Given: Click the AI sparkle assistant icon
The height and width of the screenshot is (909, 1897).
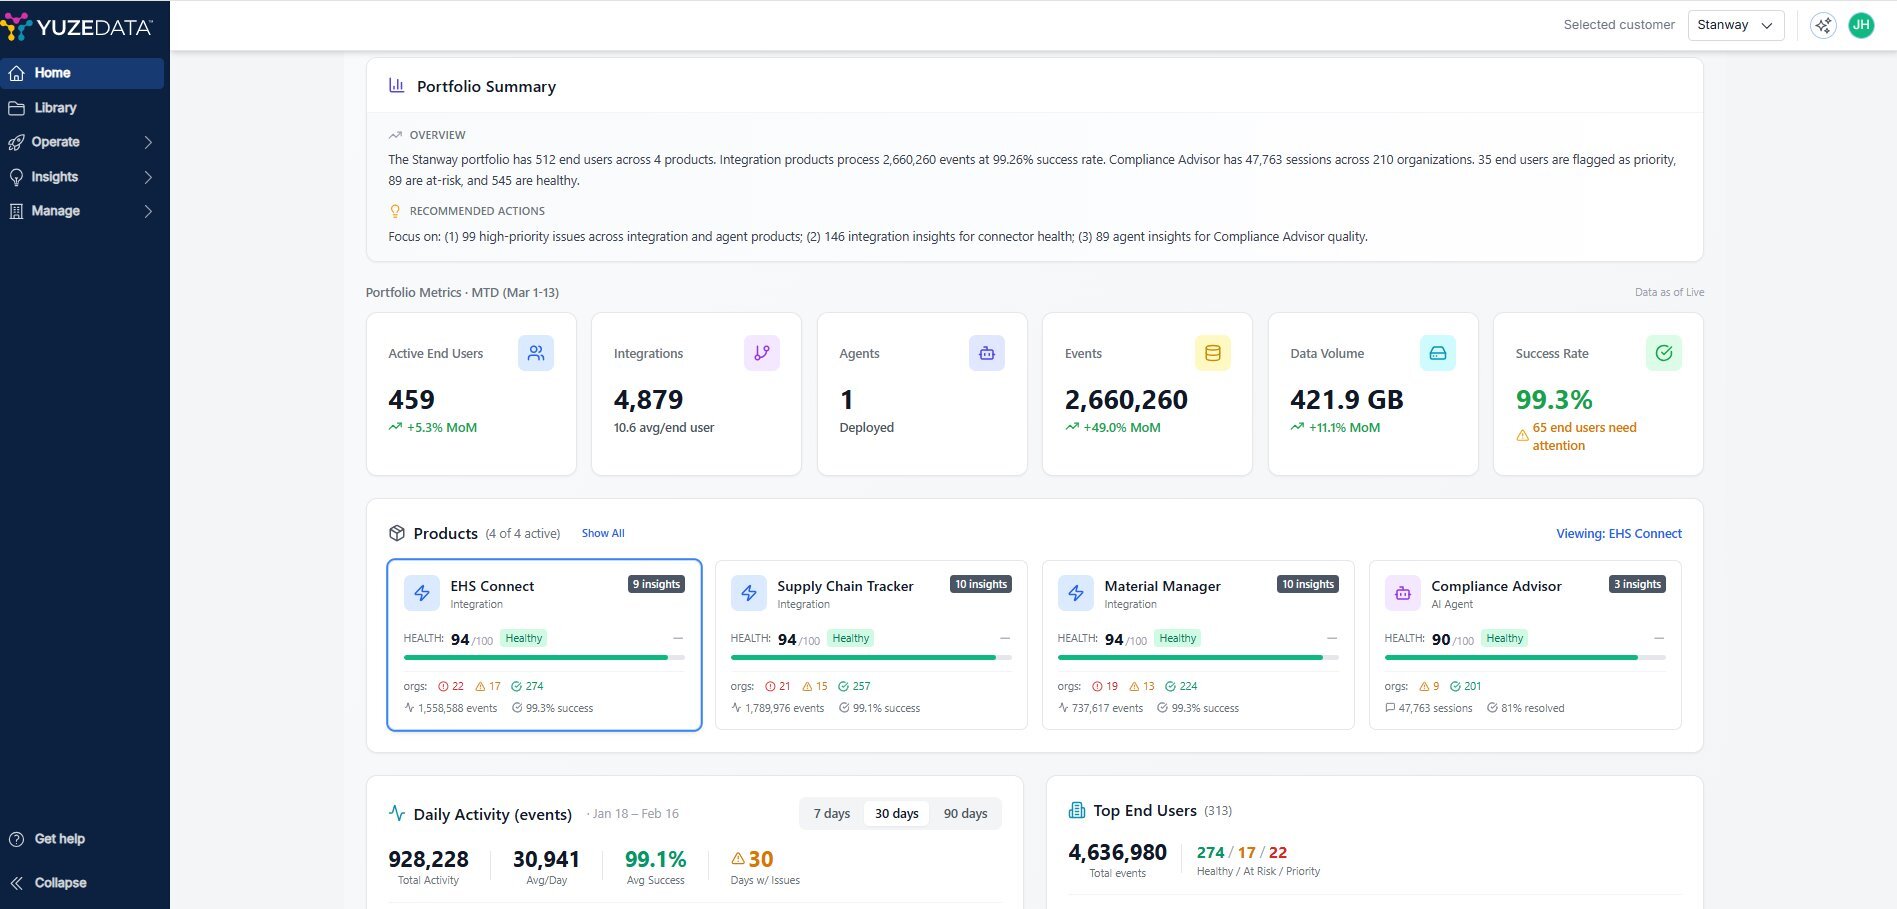Looking at the screenshot, I should tap(1823, 26).
